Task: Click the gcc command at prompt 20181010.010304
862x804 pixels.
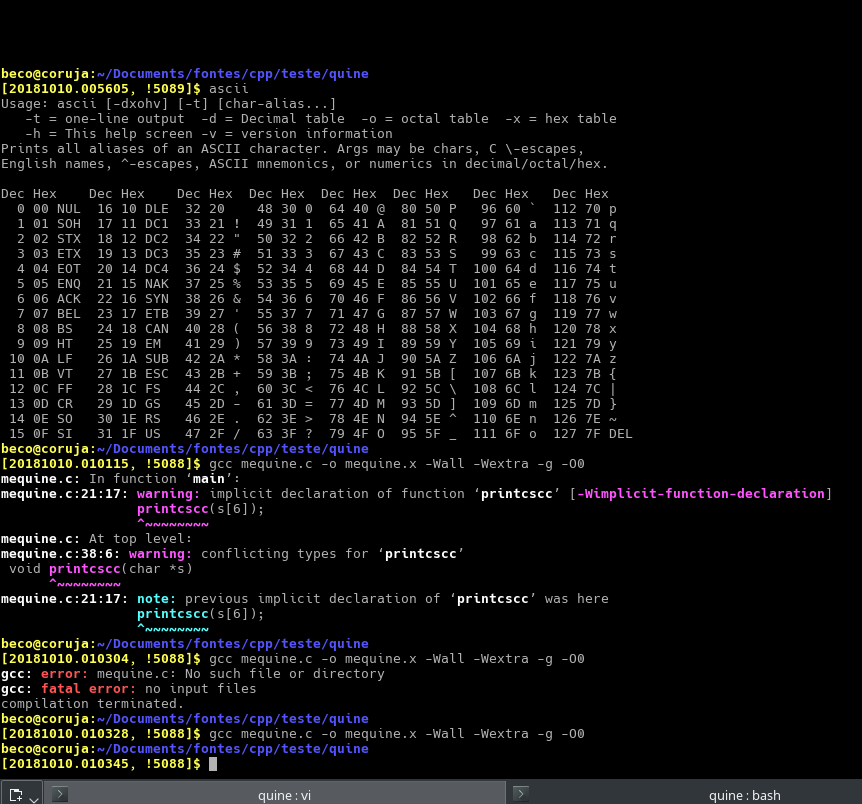Action: pyautogui.click(x=396, y=659)
